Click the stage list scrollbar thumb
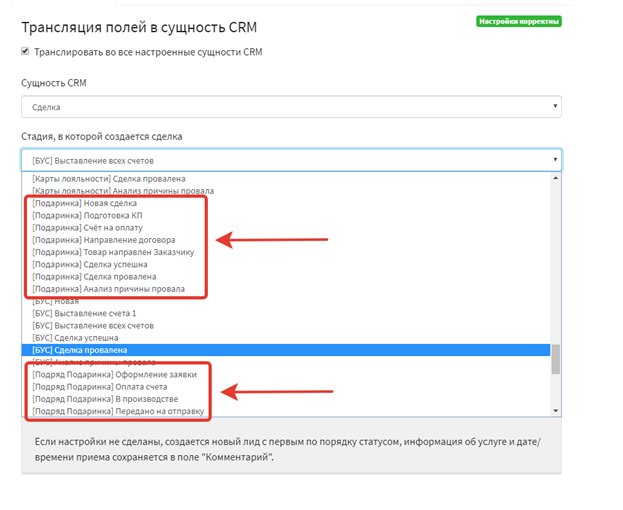 [x=555, y=360]
